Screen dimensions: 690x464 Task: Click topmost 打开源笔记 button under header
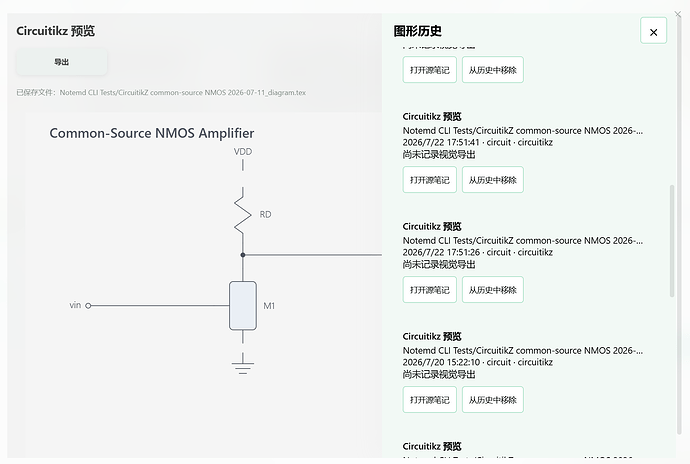click(429, 70)
